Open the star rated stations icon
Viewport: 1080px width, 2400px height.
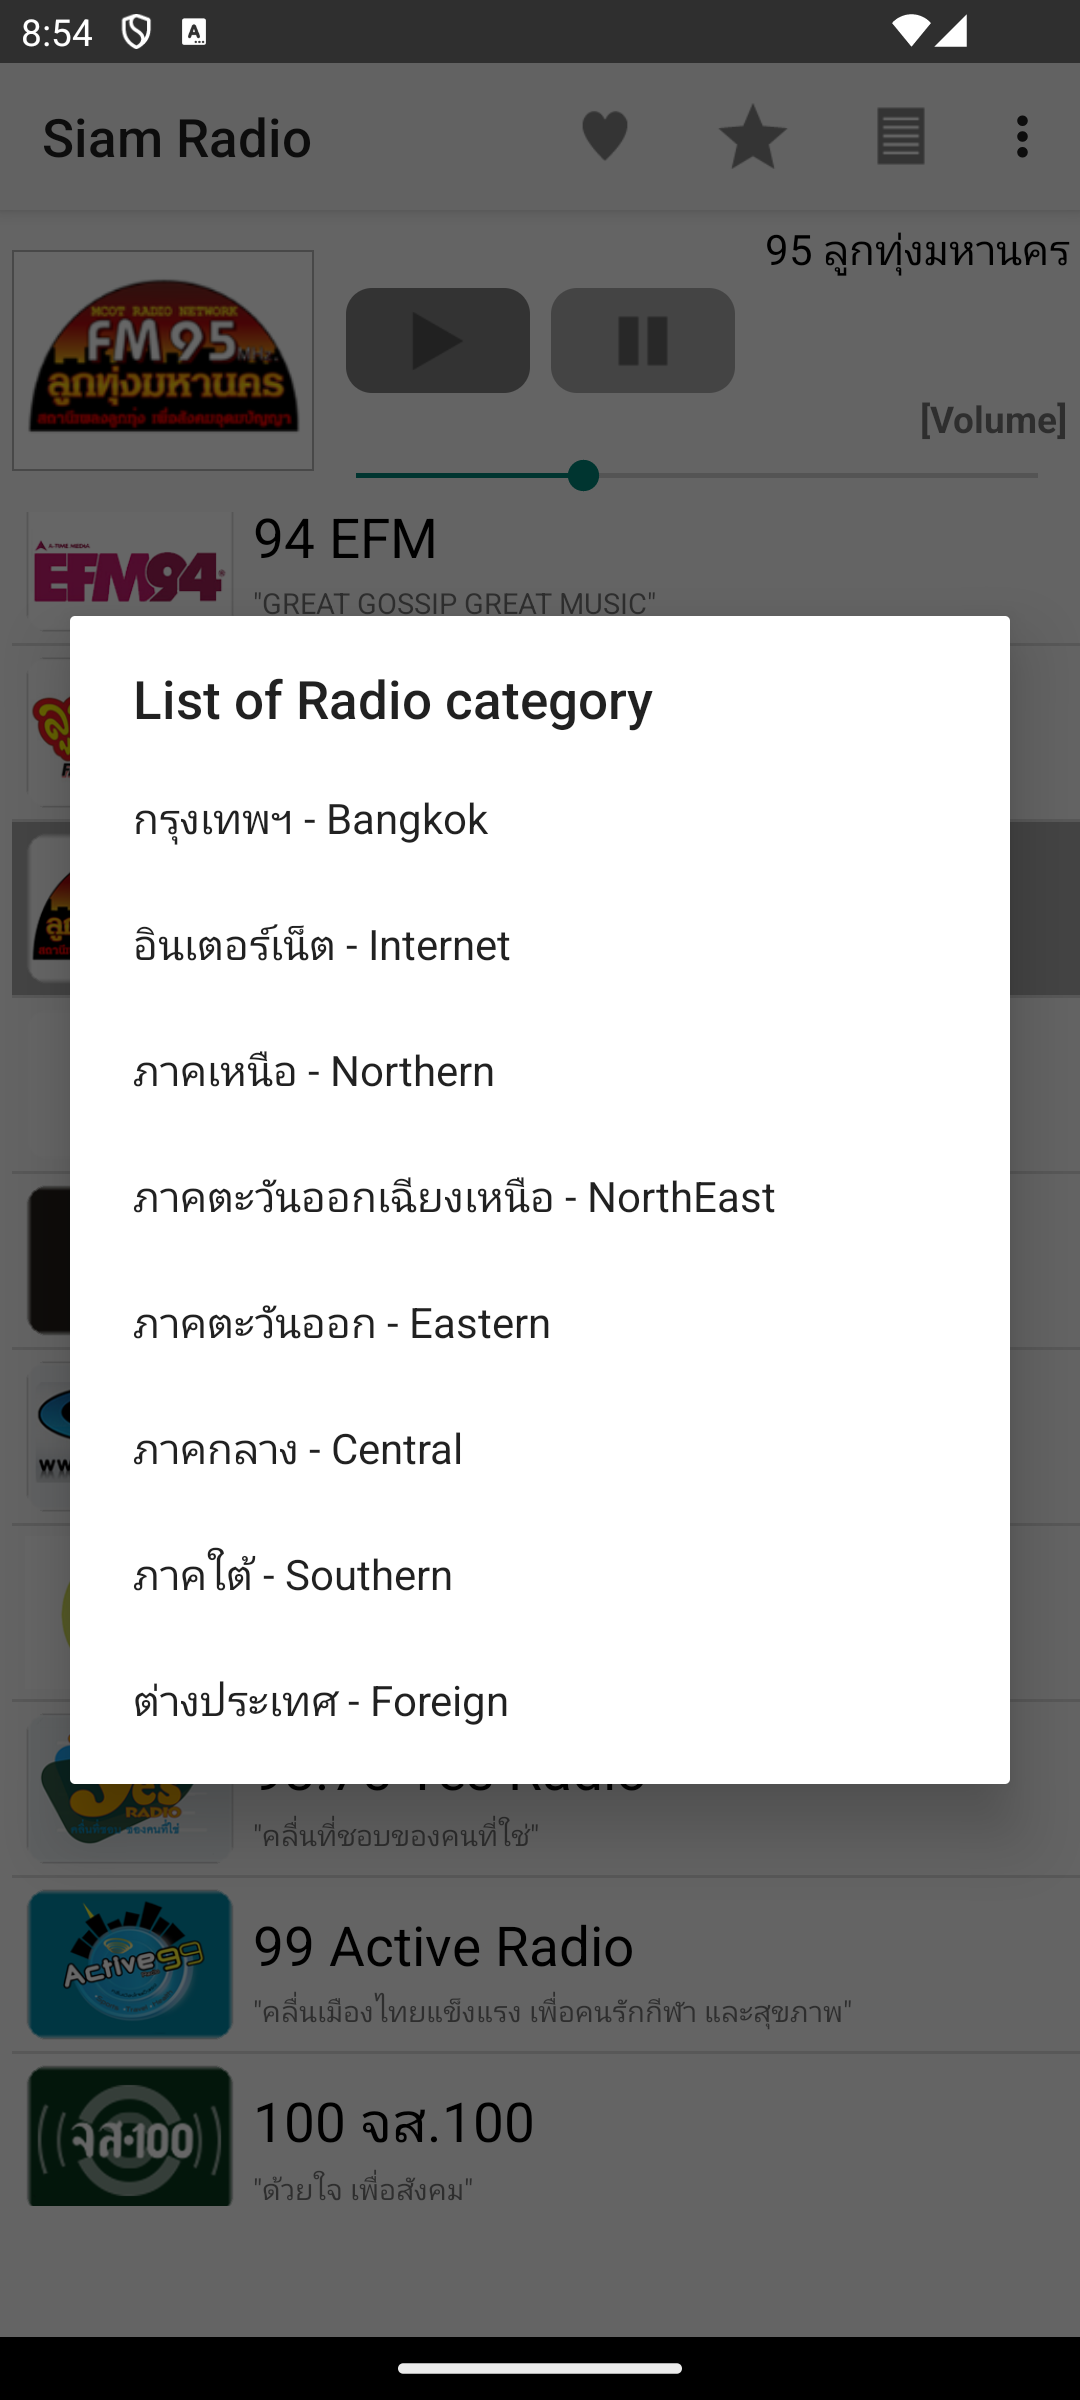tap(753, 136)
